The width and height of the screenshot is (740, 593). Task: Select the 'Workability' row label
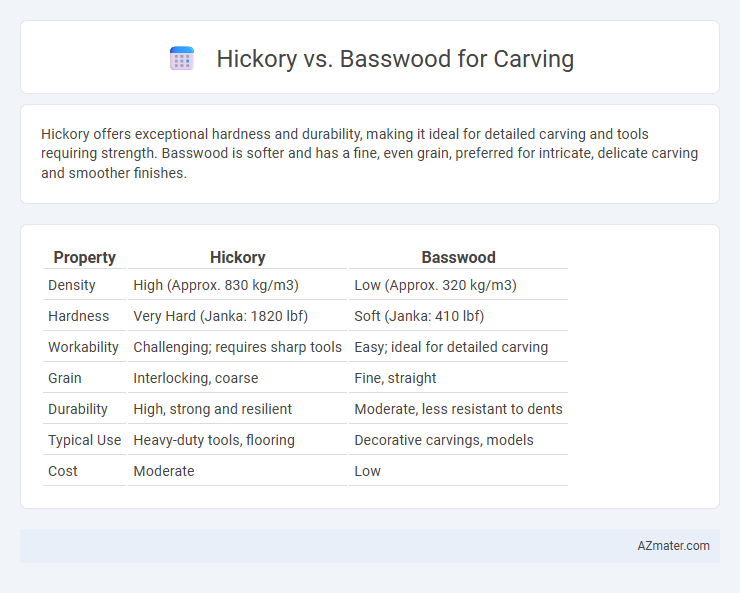[x=84, y=347]
